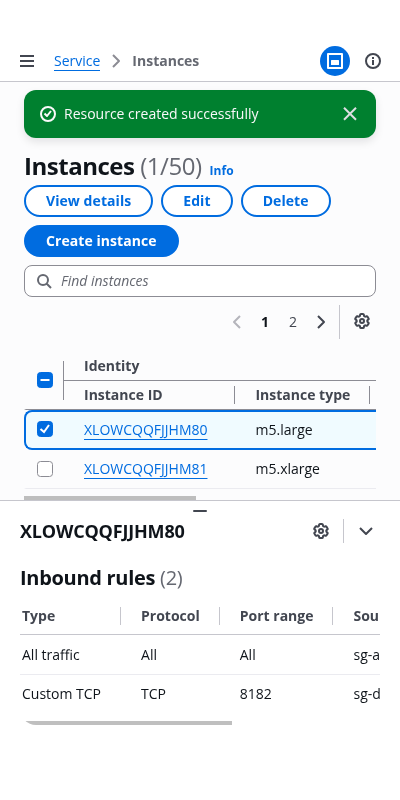The image size is (400, 800).
Task: Toggle the split panel icon in header
Action: click(335, 61)
